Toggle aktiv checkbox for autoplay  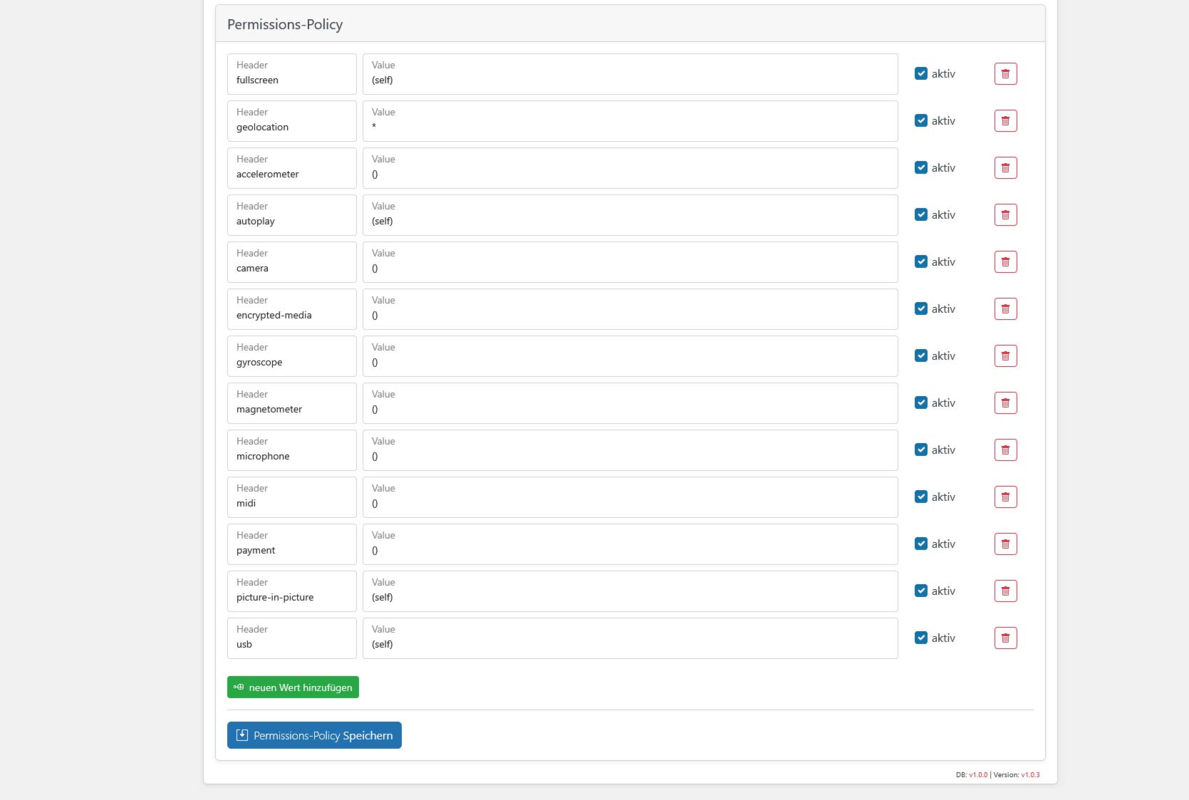click(x=921, y=215)
